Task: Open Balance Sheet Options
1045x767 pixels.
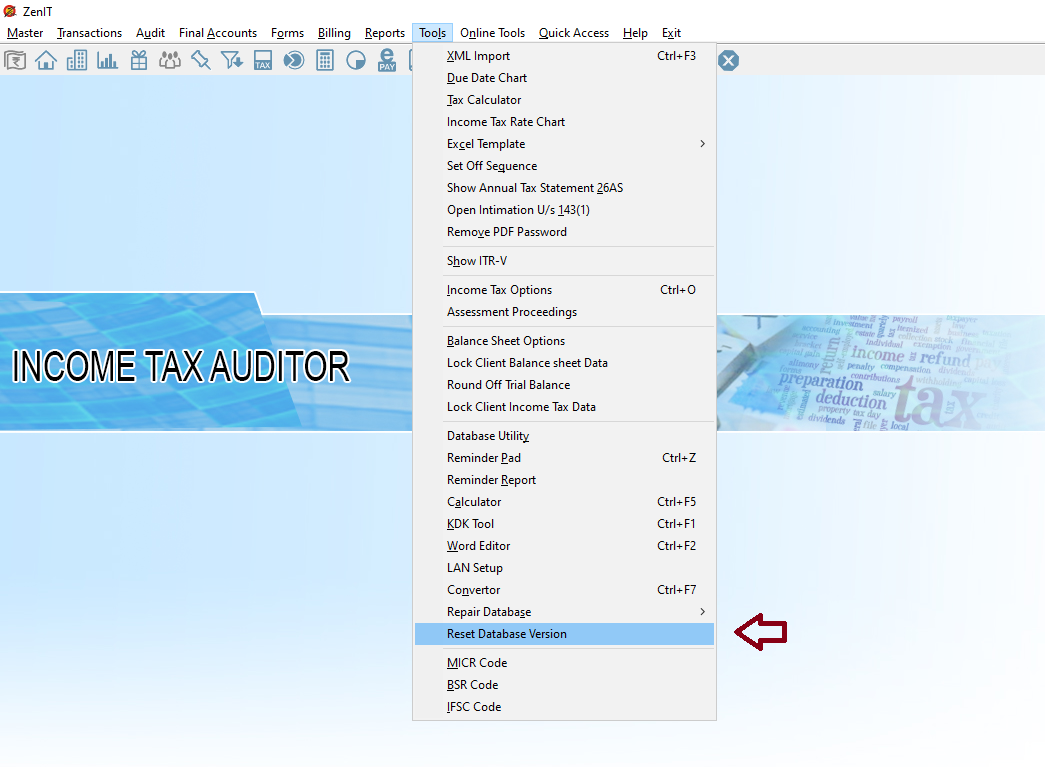Action: 564,341
